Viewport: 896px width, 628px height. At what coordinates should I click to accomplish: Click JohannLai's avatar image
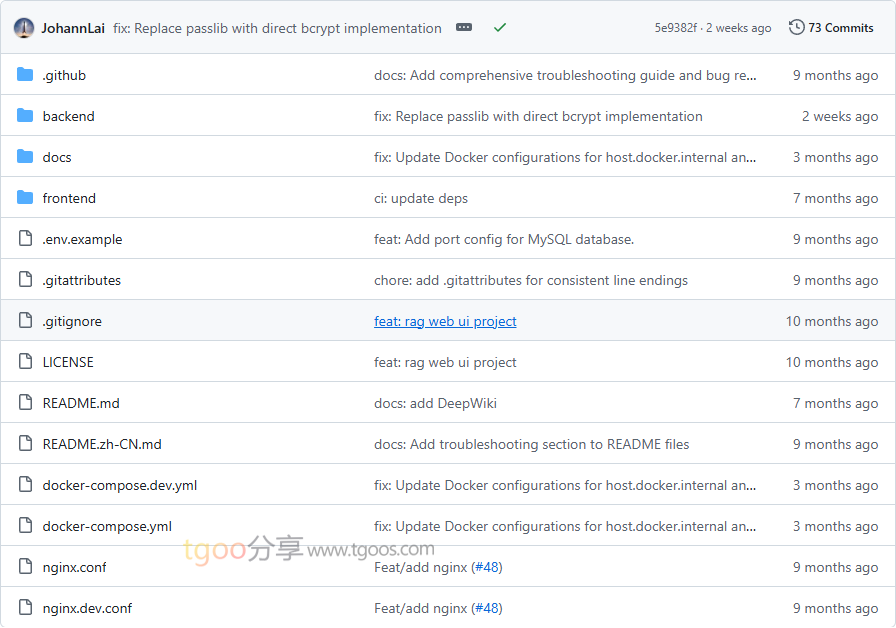pyautogui.click(x=24, y=28)
